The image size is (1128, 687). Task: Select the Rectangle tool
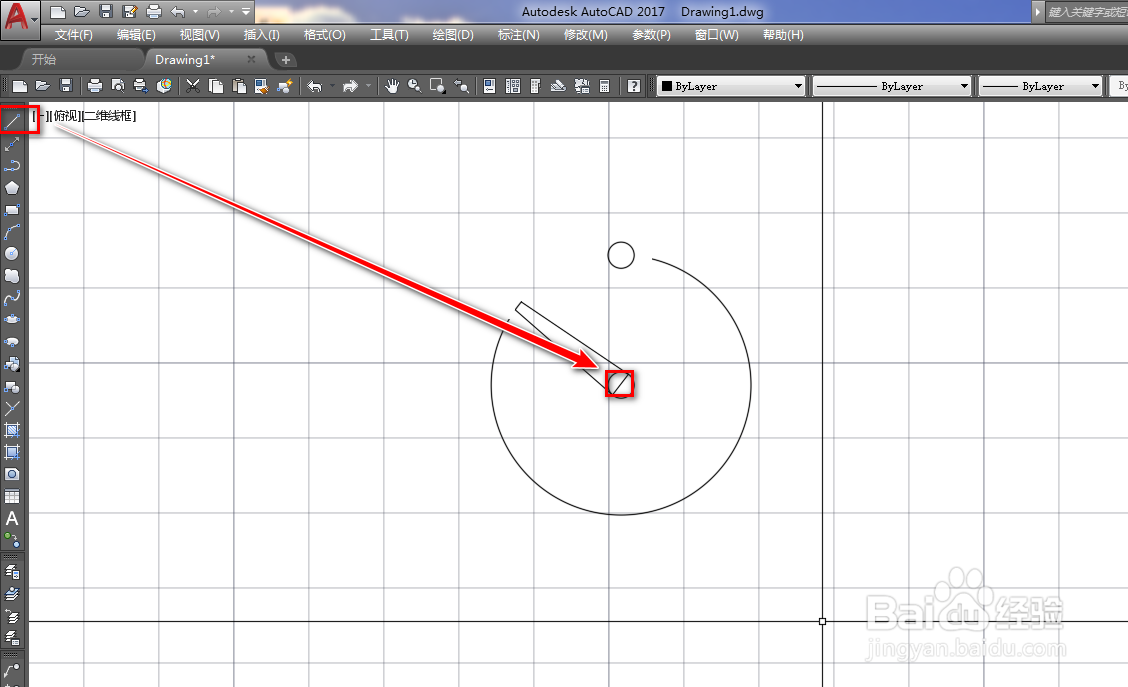coord(12,210)
